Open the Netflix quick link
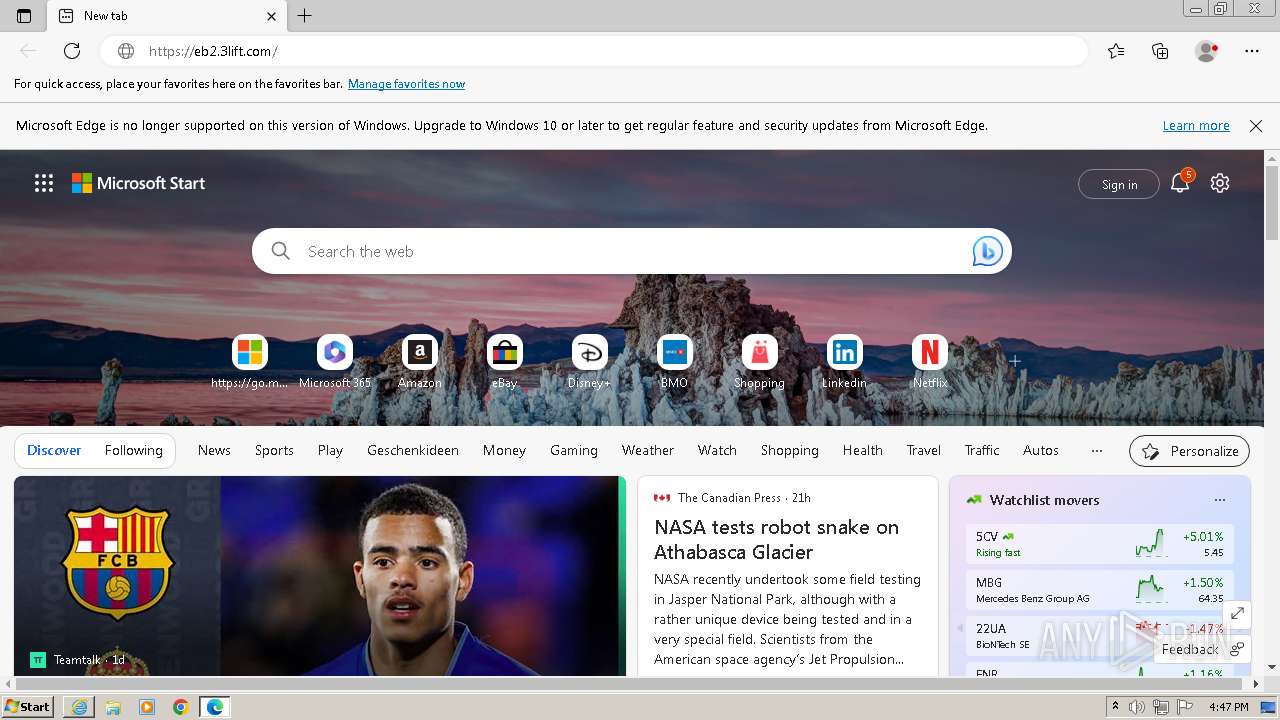Image resolution: width=1280 pixels, height=720 pixels. (930, 362)
